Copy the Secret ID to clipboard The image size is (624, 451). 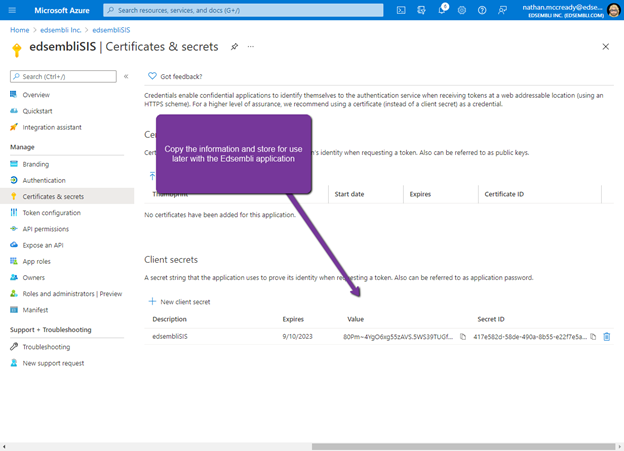click(593, 337)
